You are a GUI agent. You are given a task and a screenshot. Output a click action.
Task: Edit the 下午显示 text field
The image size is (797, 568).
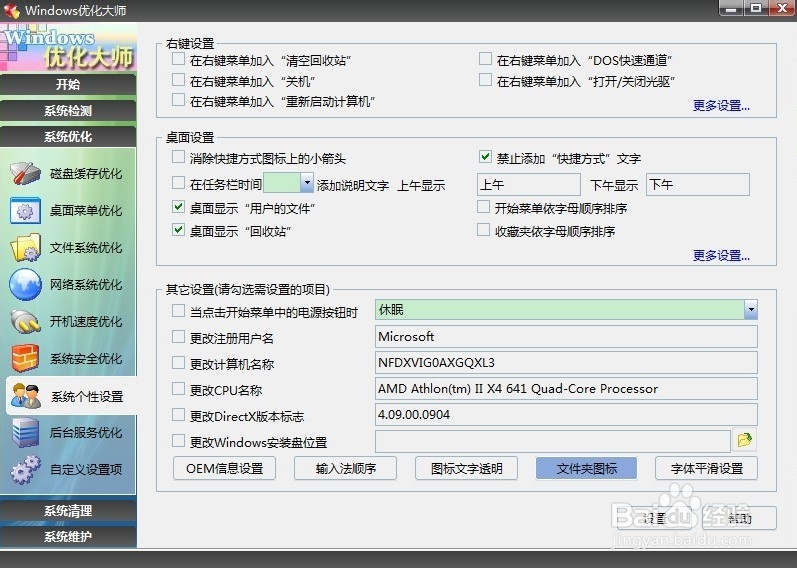coord(698,184)
